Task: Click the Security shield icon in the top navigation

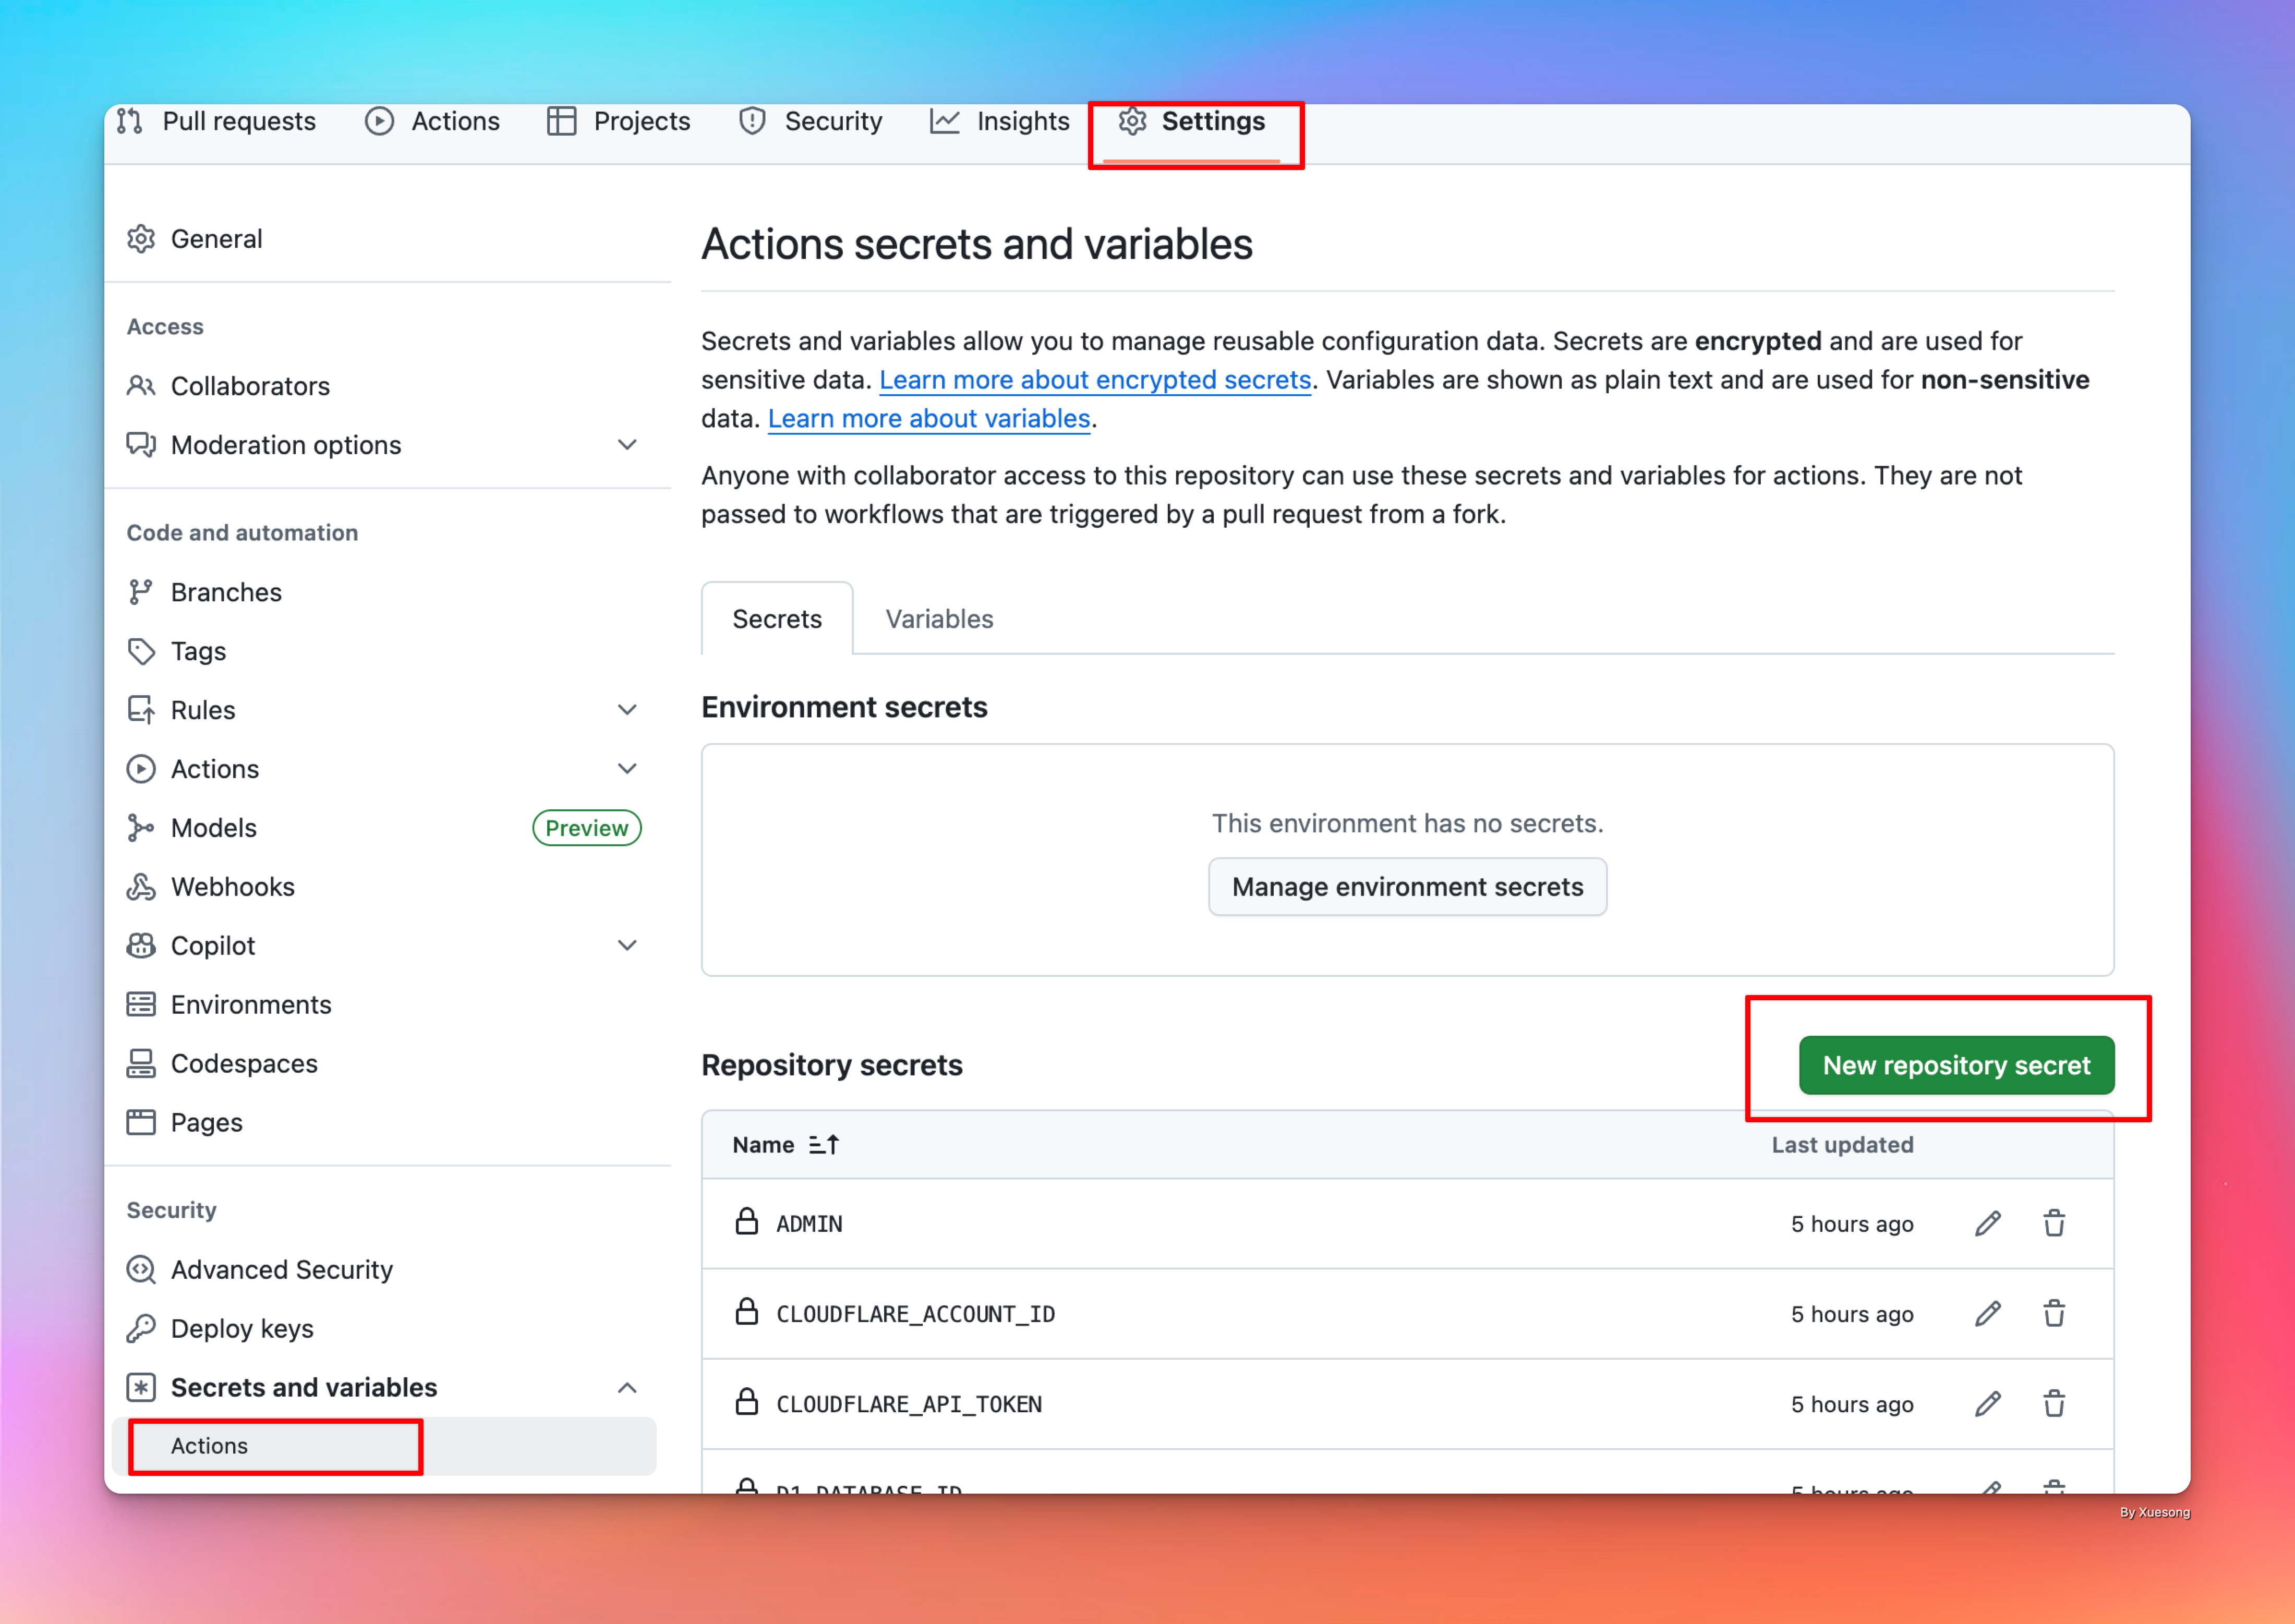Action: click(x=752, y=121)
